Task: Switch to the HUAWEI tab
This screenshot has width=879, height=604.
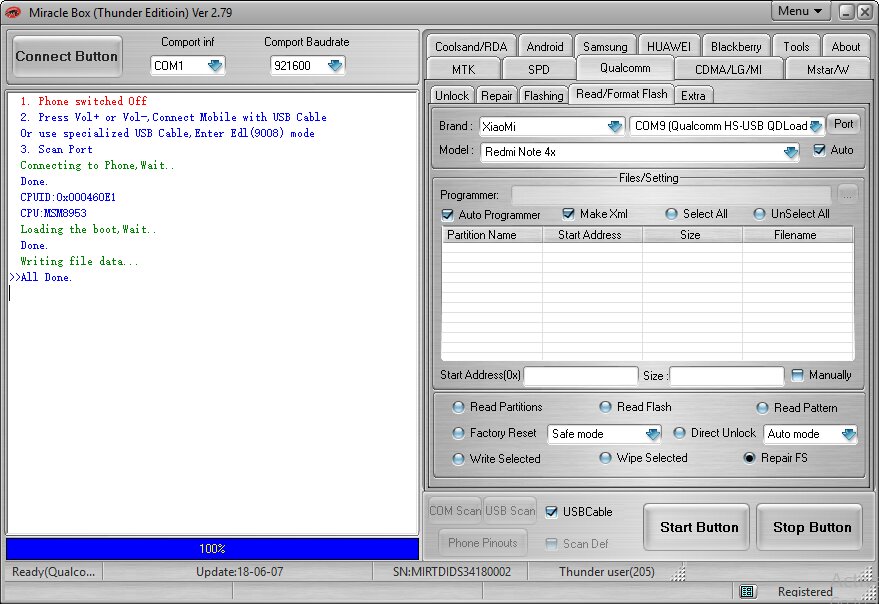Action: (x=669, y=47)
